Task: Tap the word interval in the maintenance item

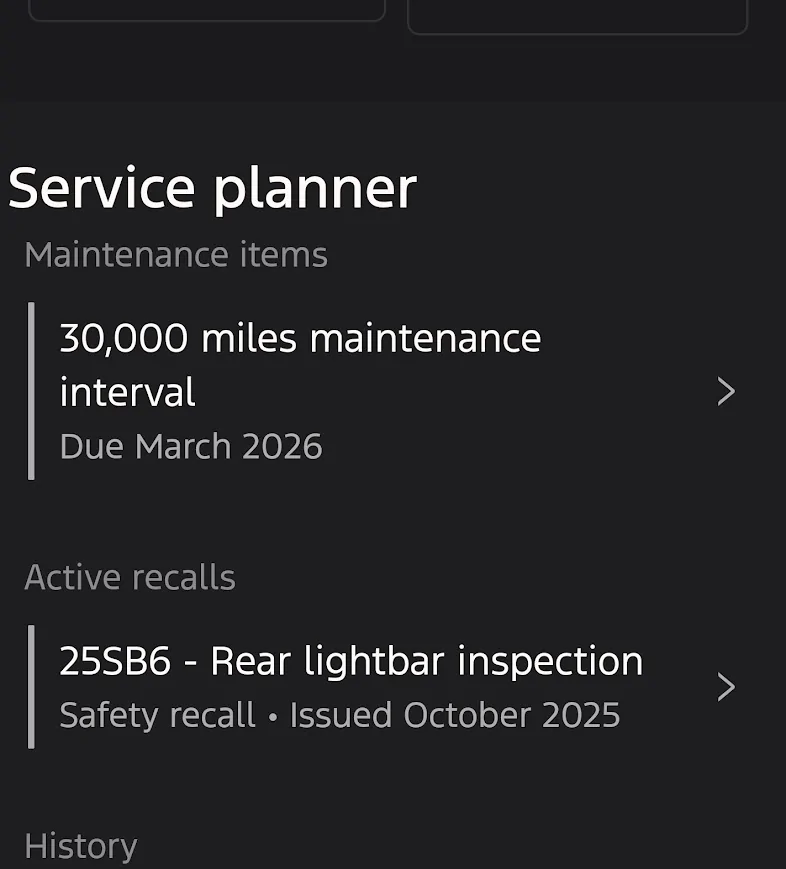Action: (127, 392)
